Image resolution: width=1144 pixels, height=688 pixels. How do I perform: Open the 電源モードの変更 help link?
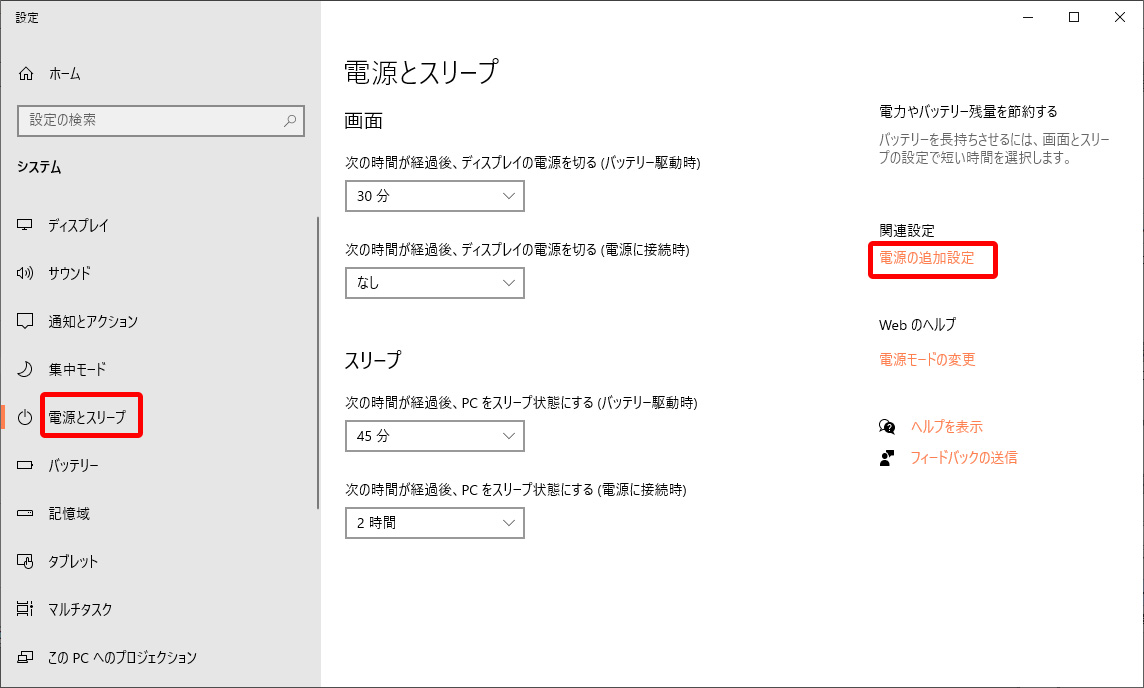pos(927,359)
